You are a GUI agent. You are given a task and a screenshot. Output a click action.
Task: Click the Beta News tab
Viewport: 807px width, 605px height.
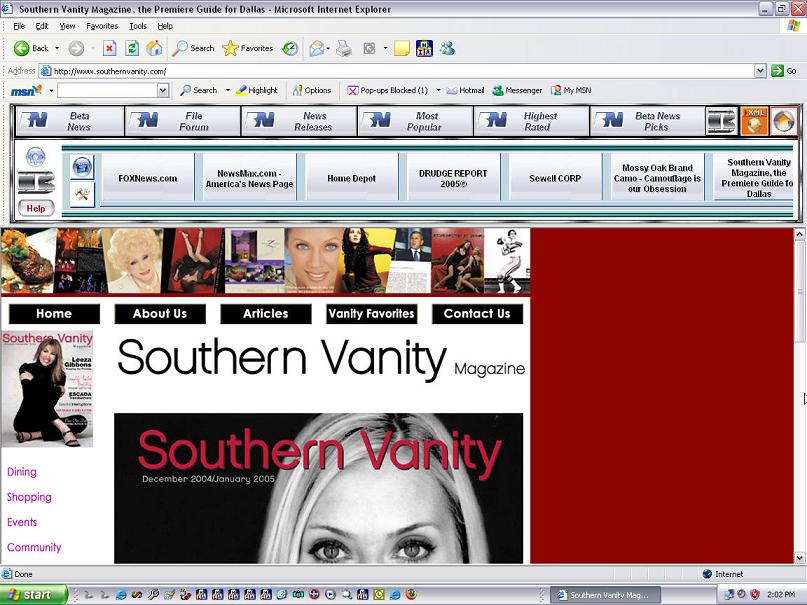coord(70,121)
